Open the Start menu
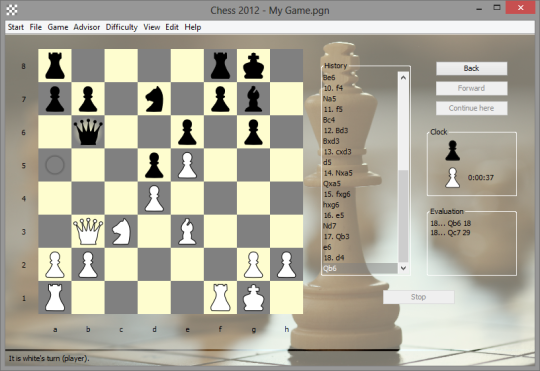This screenshot has height=371, width=540. (15, 27)
